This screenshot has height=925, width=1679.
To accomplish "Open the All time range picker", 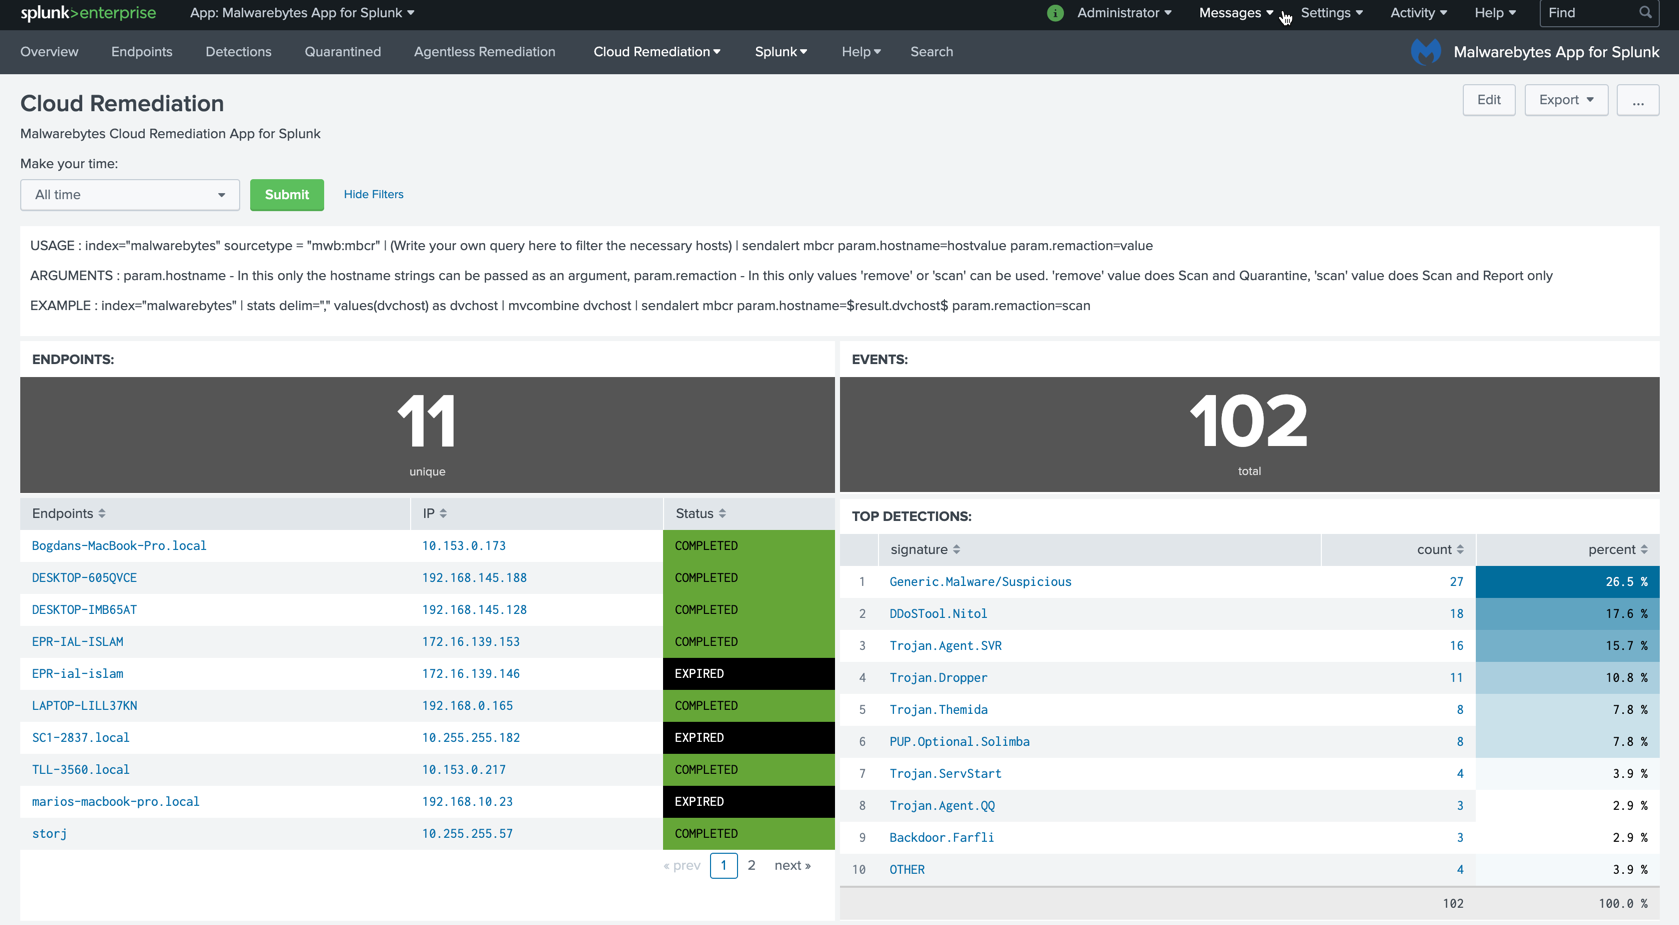I will coord(130,195).
